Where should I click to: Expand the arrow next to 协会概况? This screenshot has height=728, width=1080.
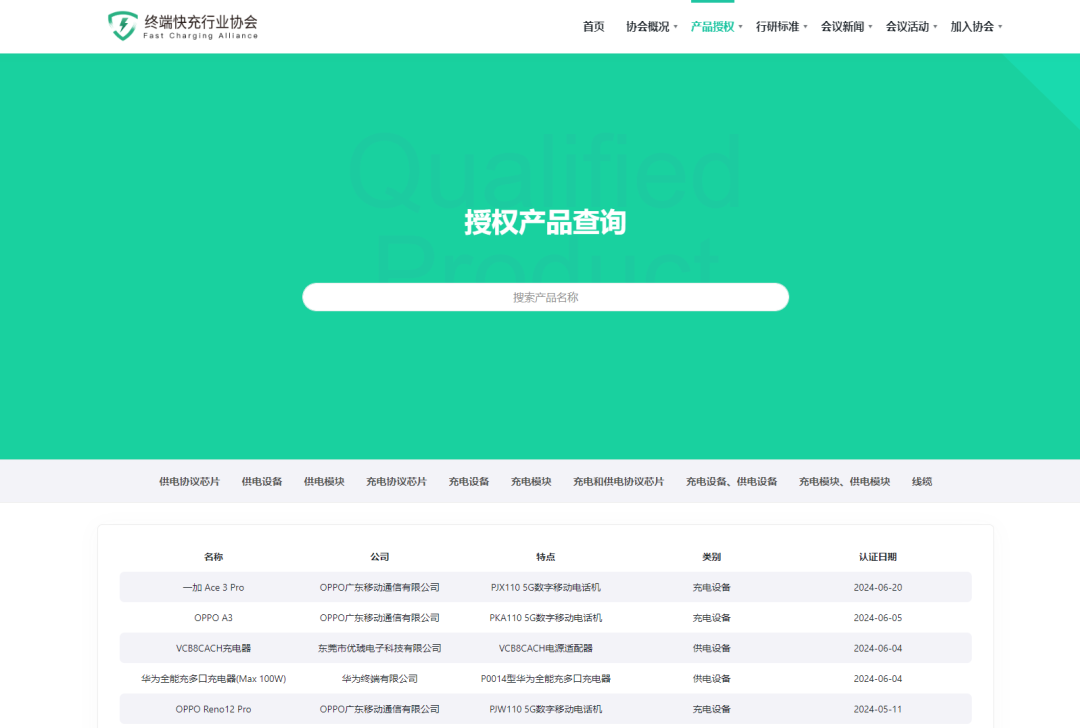tap(675, 27)
